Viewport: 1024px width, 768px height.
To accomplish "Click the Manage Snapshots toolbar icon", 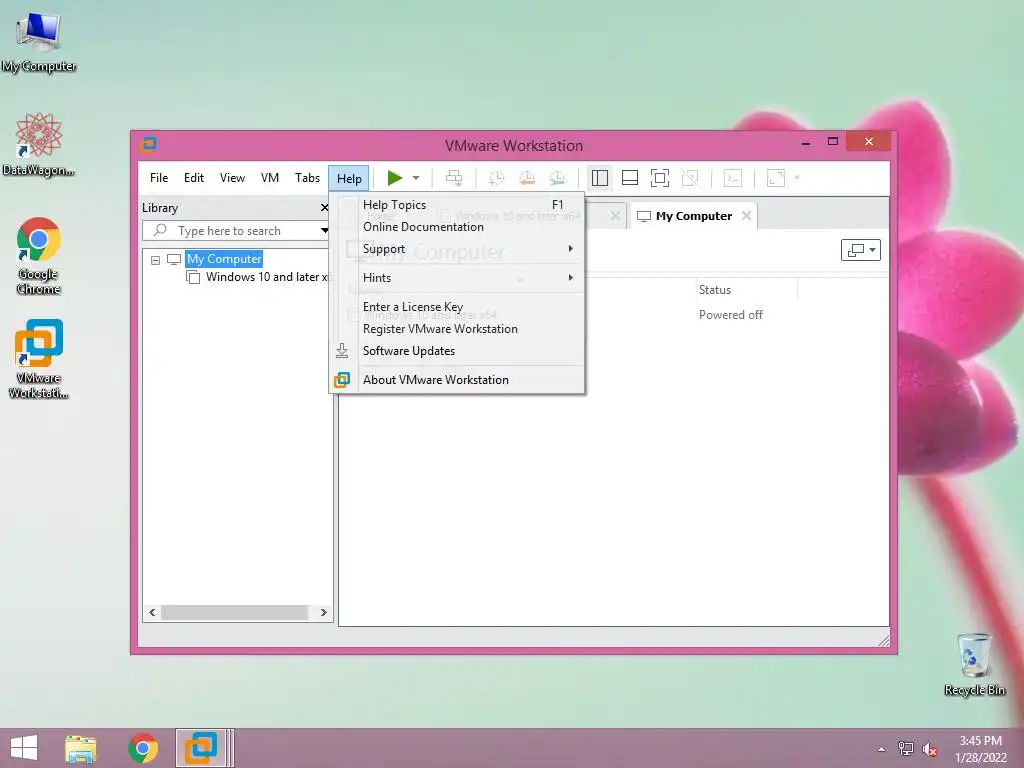I will [557, 178].
